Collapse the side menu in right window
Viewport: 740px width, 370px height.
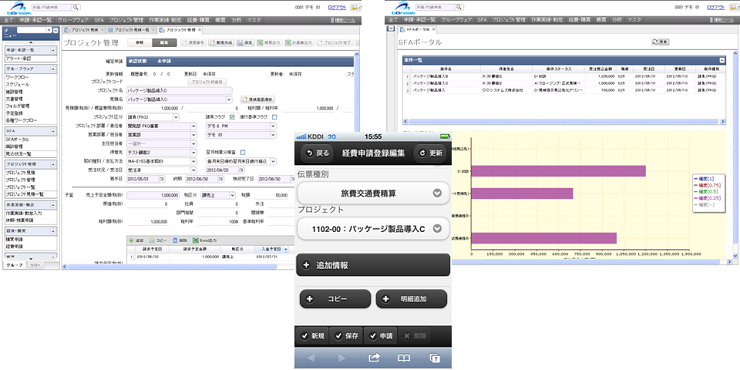(x=390, y=29)
